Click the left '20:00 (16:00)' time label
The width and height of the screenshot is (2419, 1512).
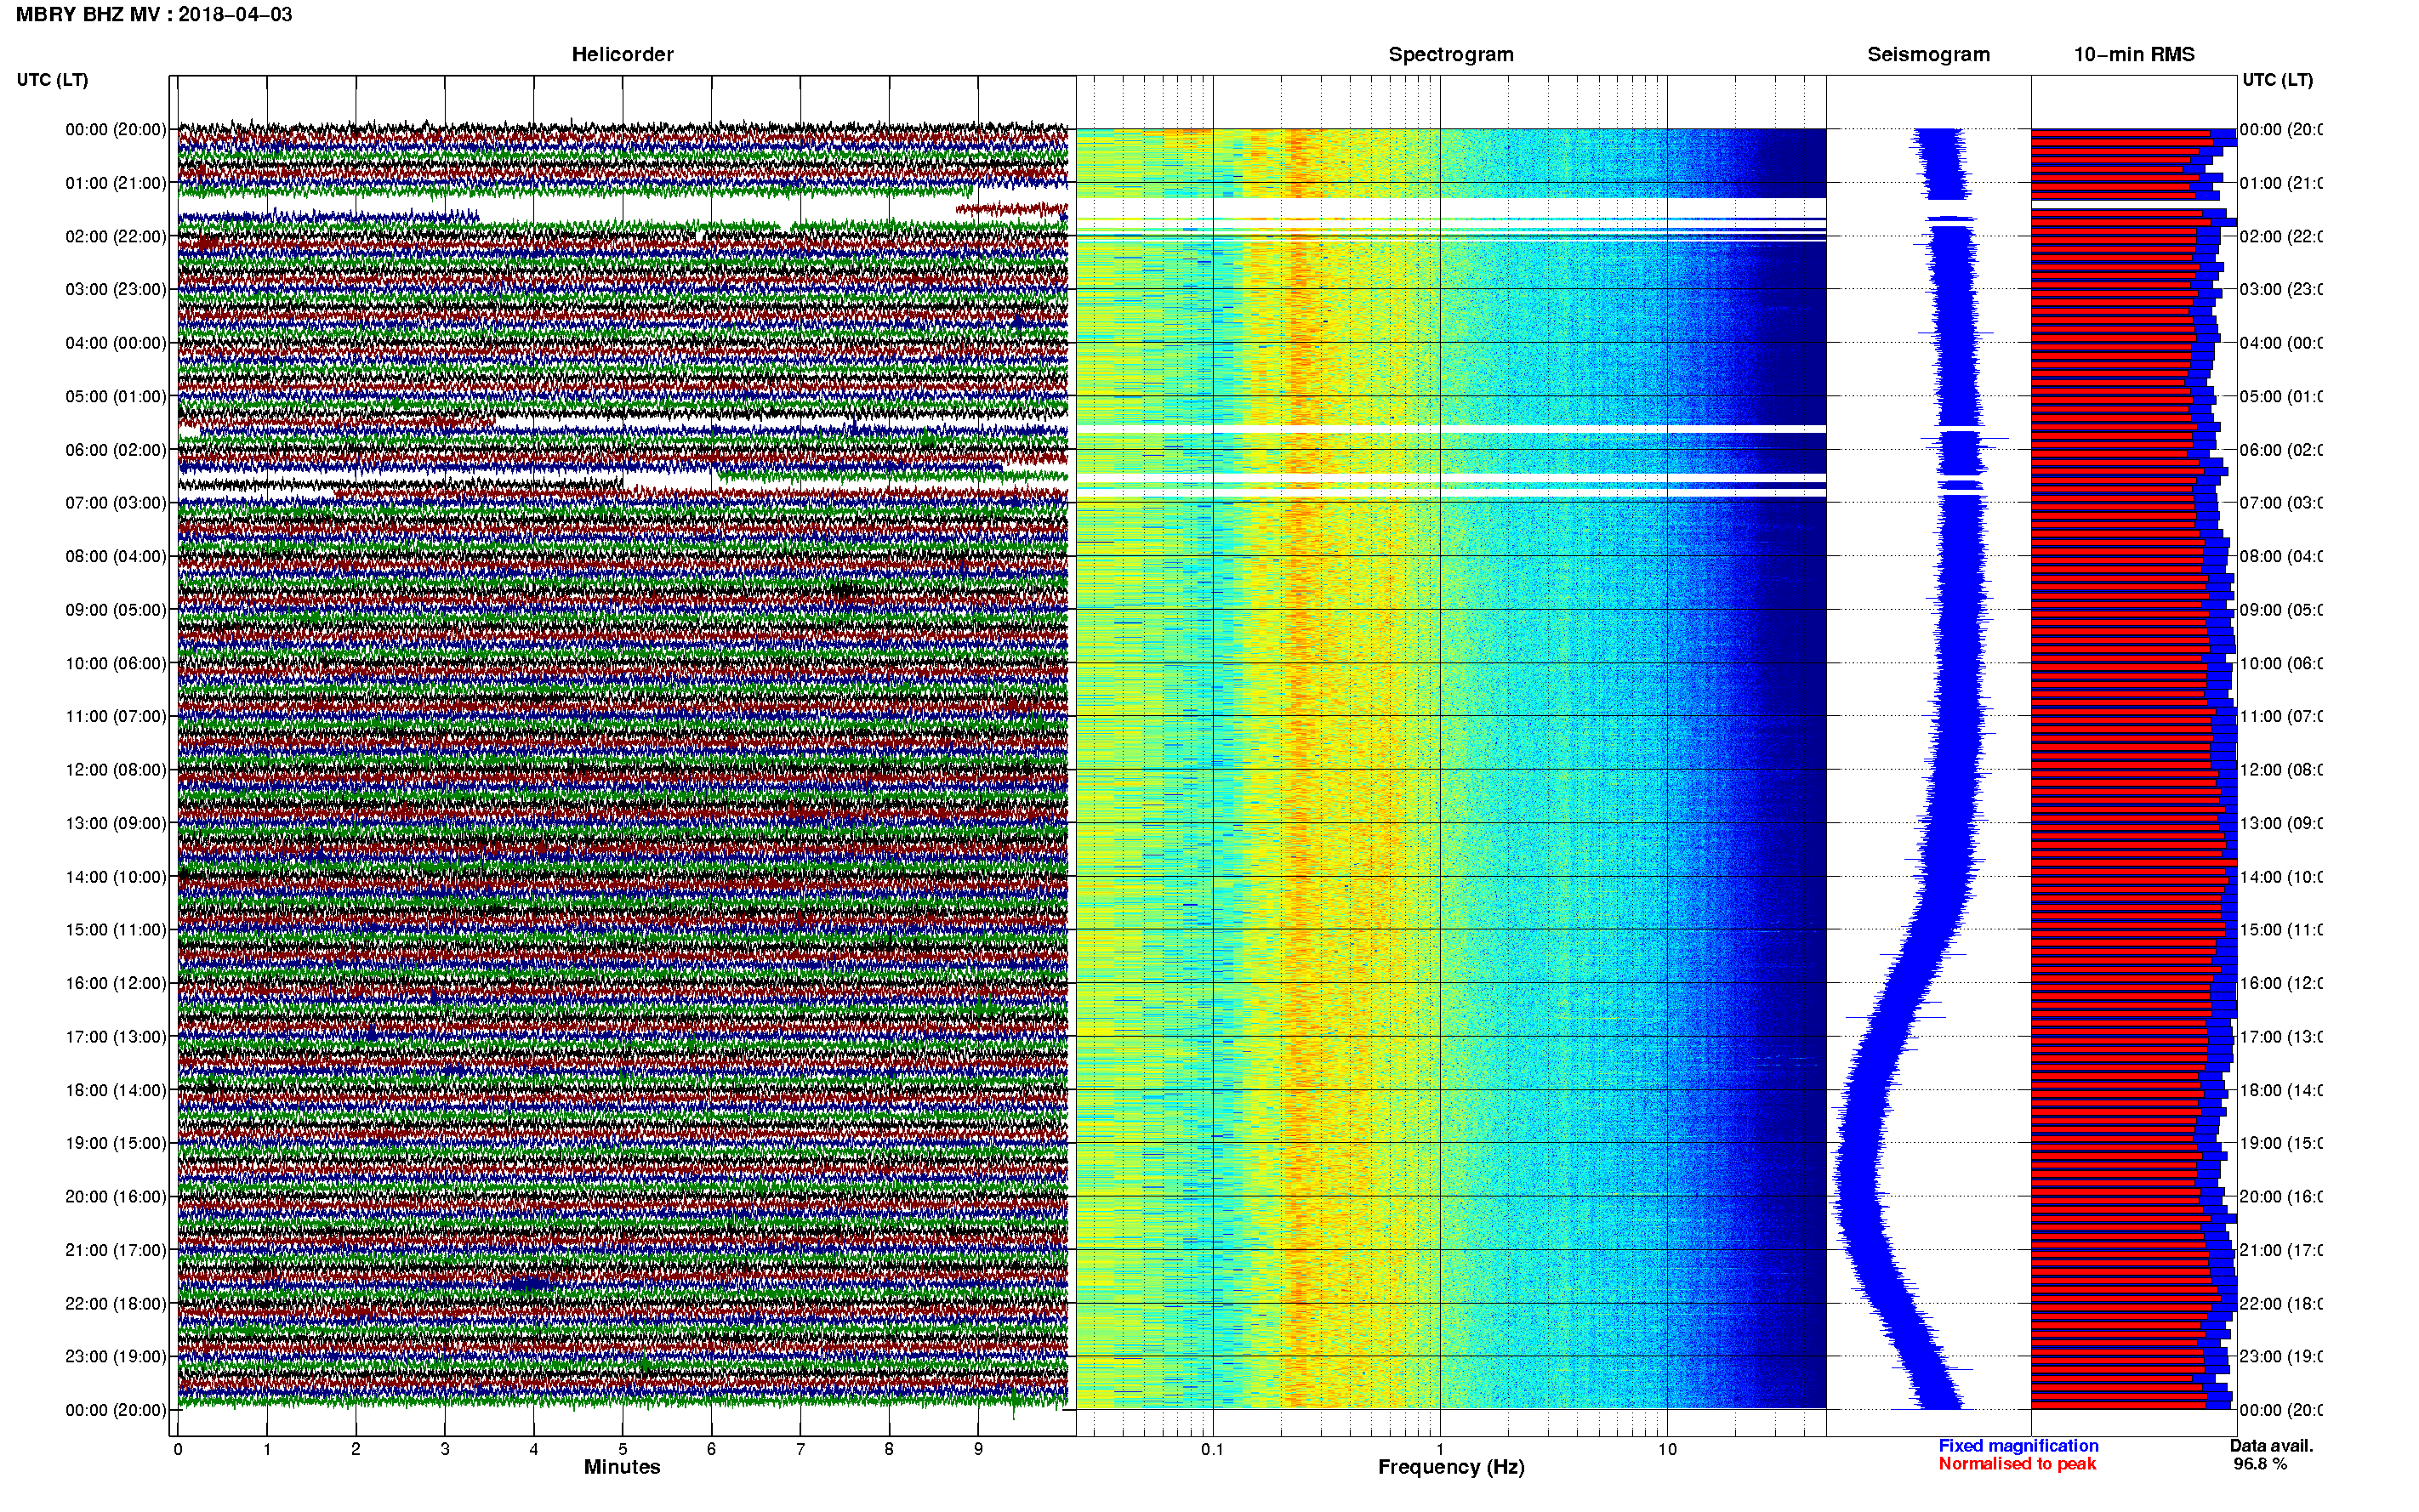click(116, 1197)
